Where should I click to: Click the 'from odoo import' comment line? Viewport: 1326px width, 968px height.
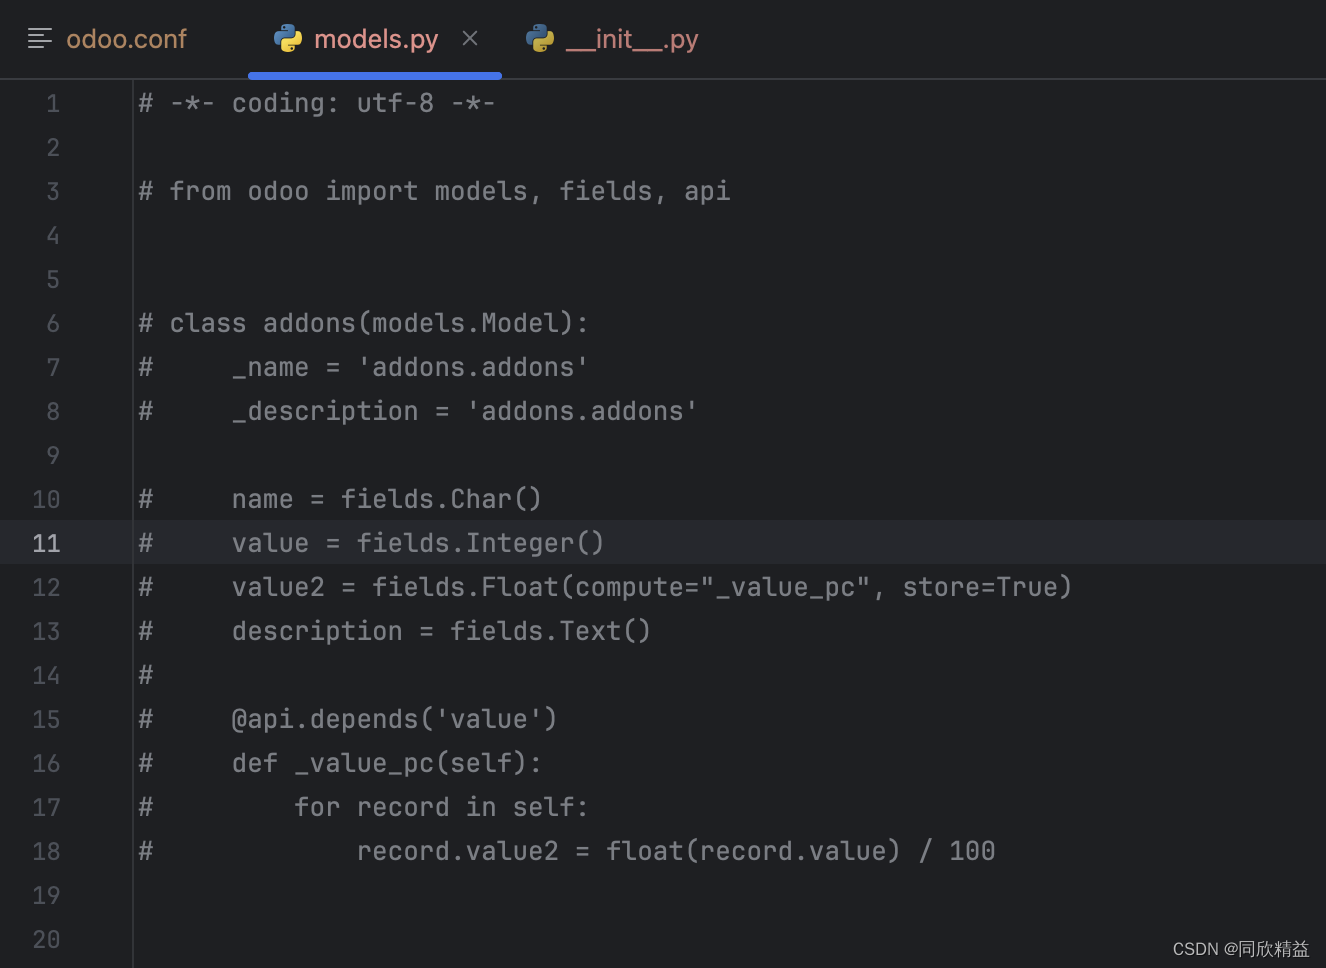pyautogui.click(x=434, y=191)
